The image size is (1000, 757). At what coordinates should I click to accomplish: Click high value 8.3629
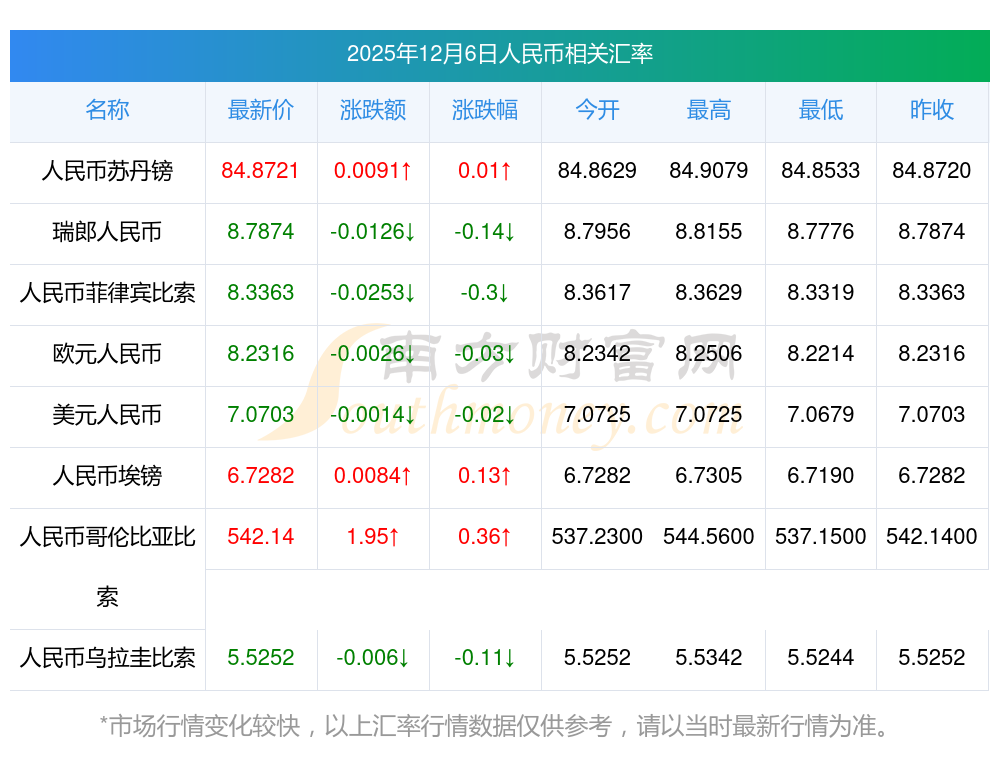tap(709, 293)
